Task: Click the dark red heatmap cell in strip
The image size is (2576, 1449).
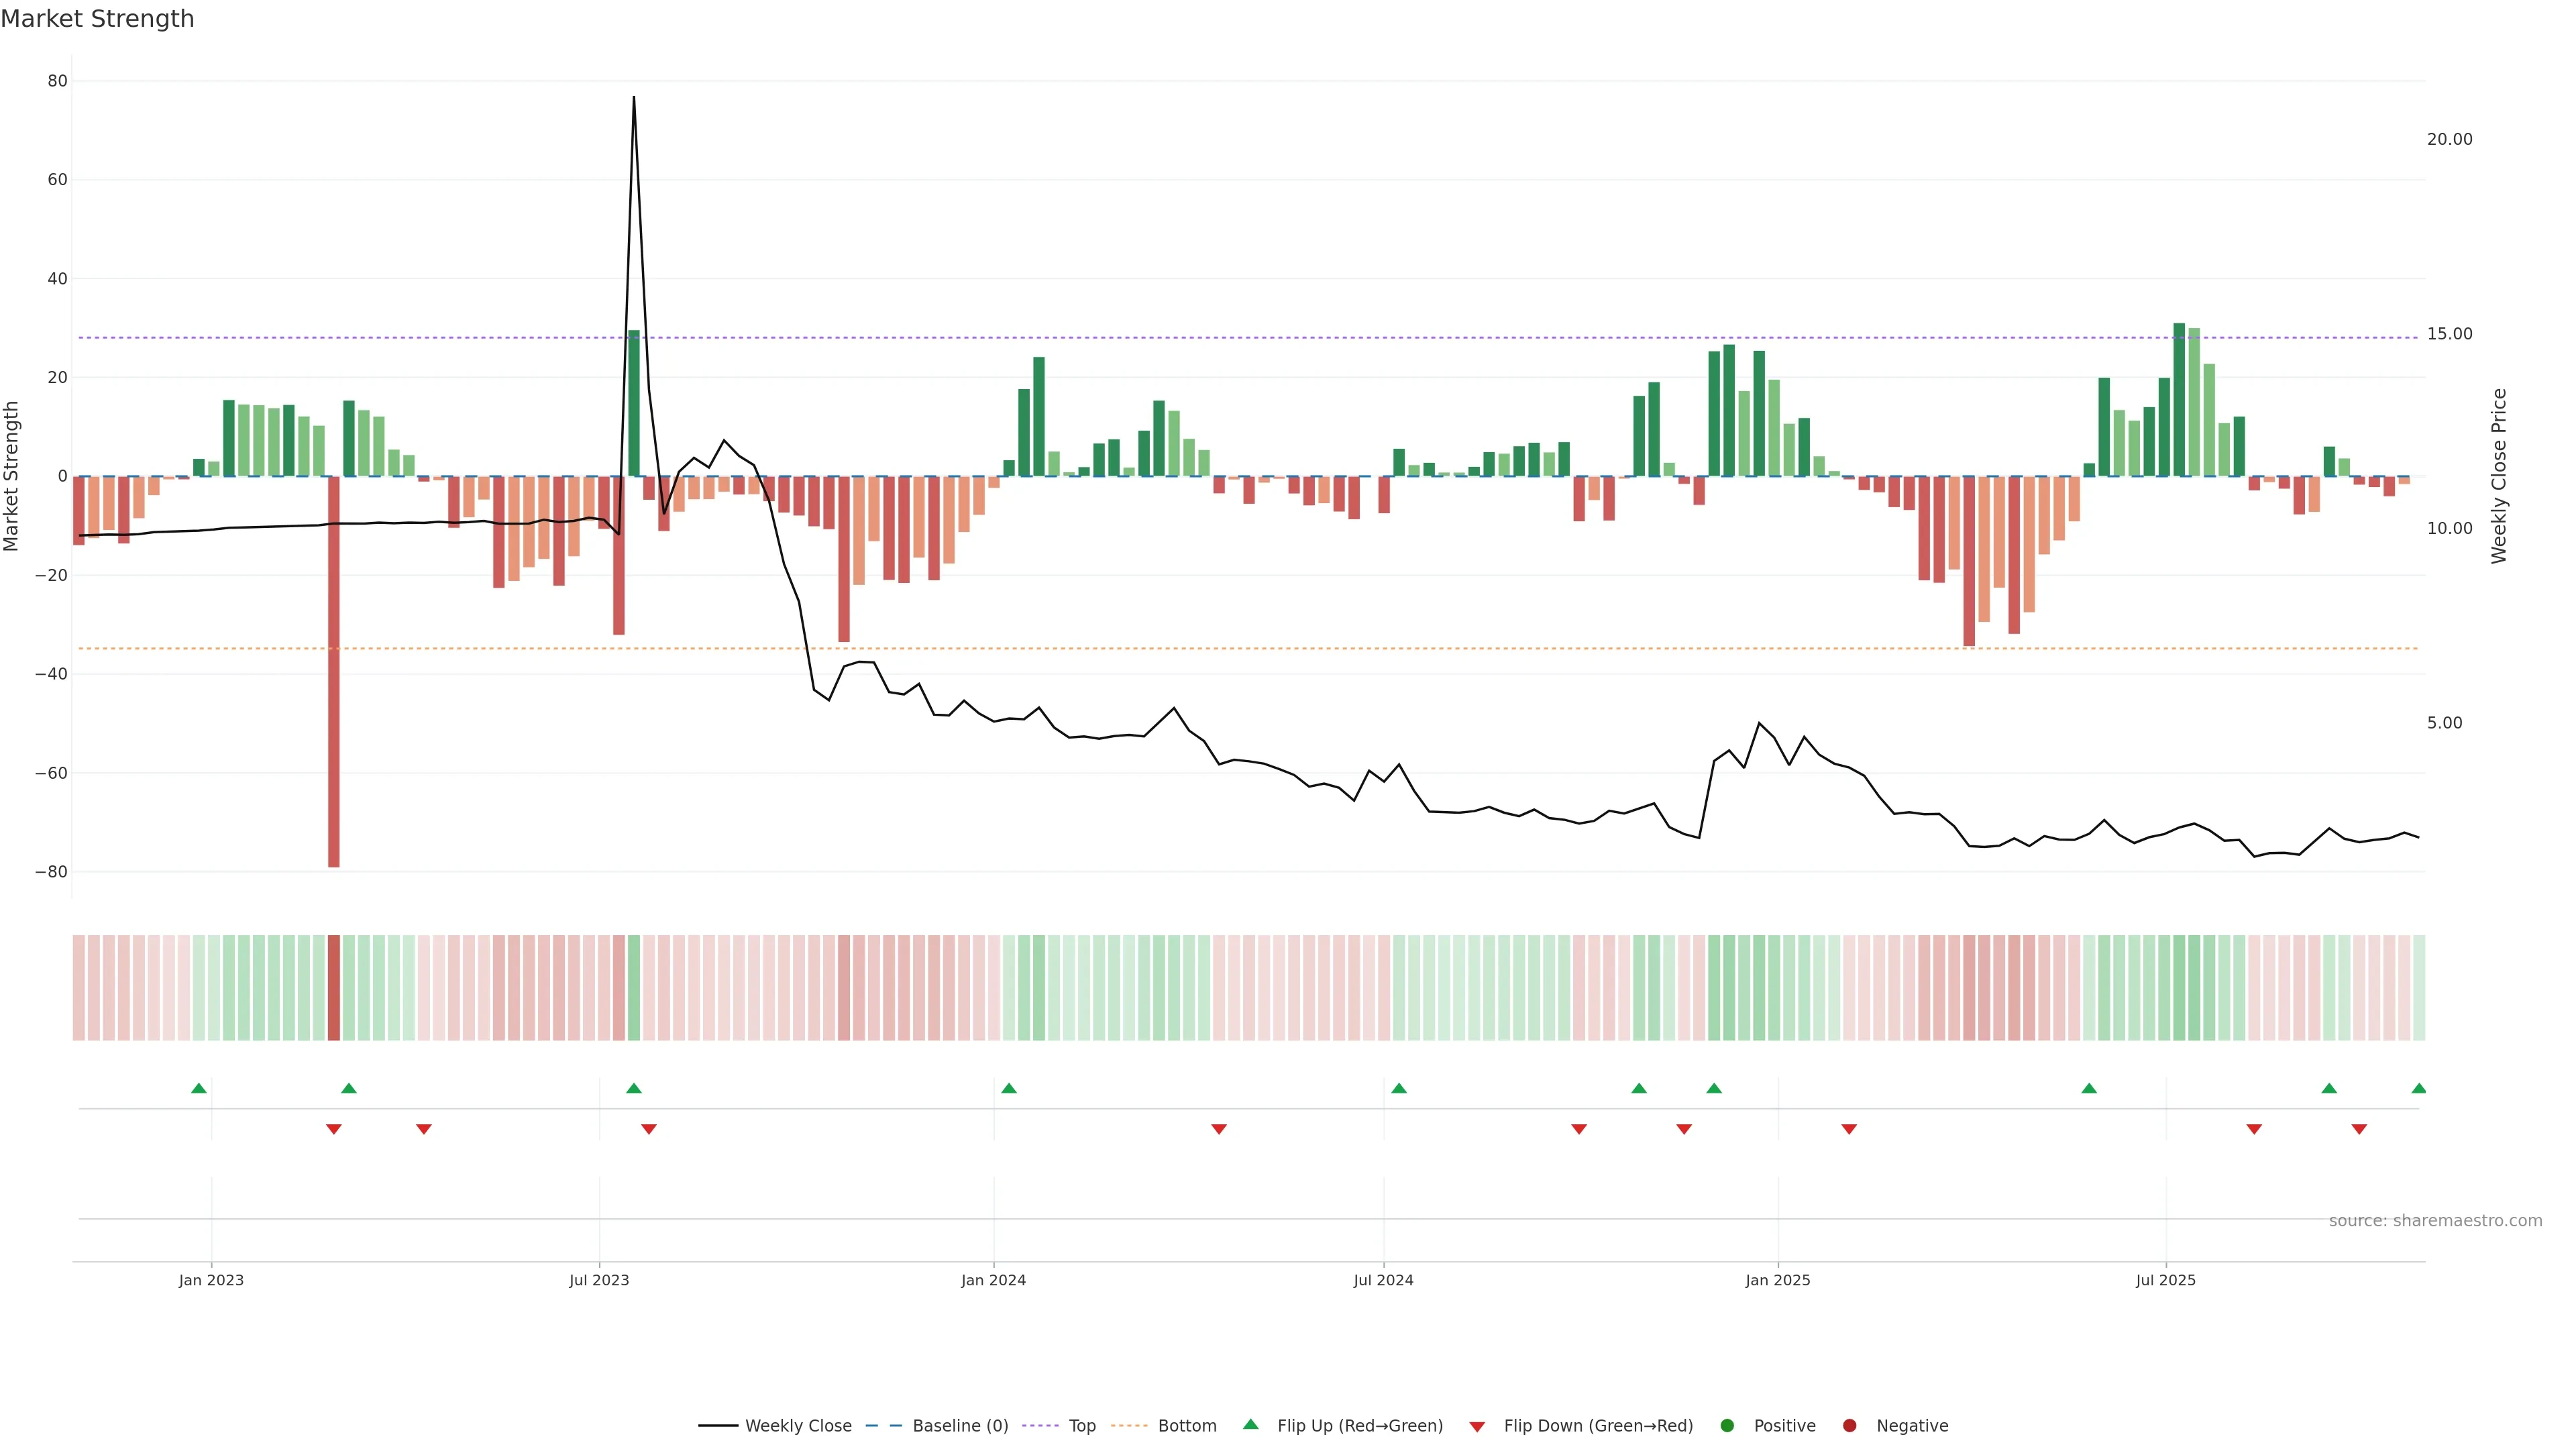Action: point(334,987)
